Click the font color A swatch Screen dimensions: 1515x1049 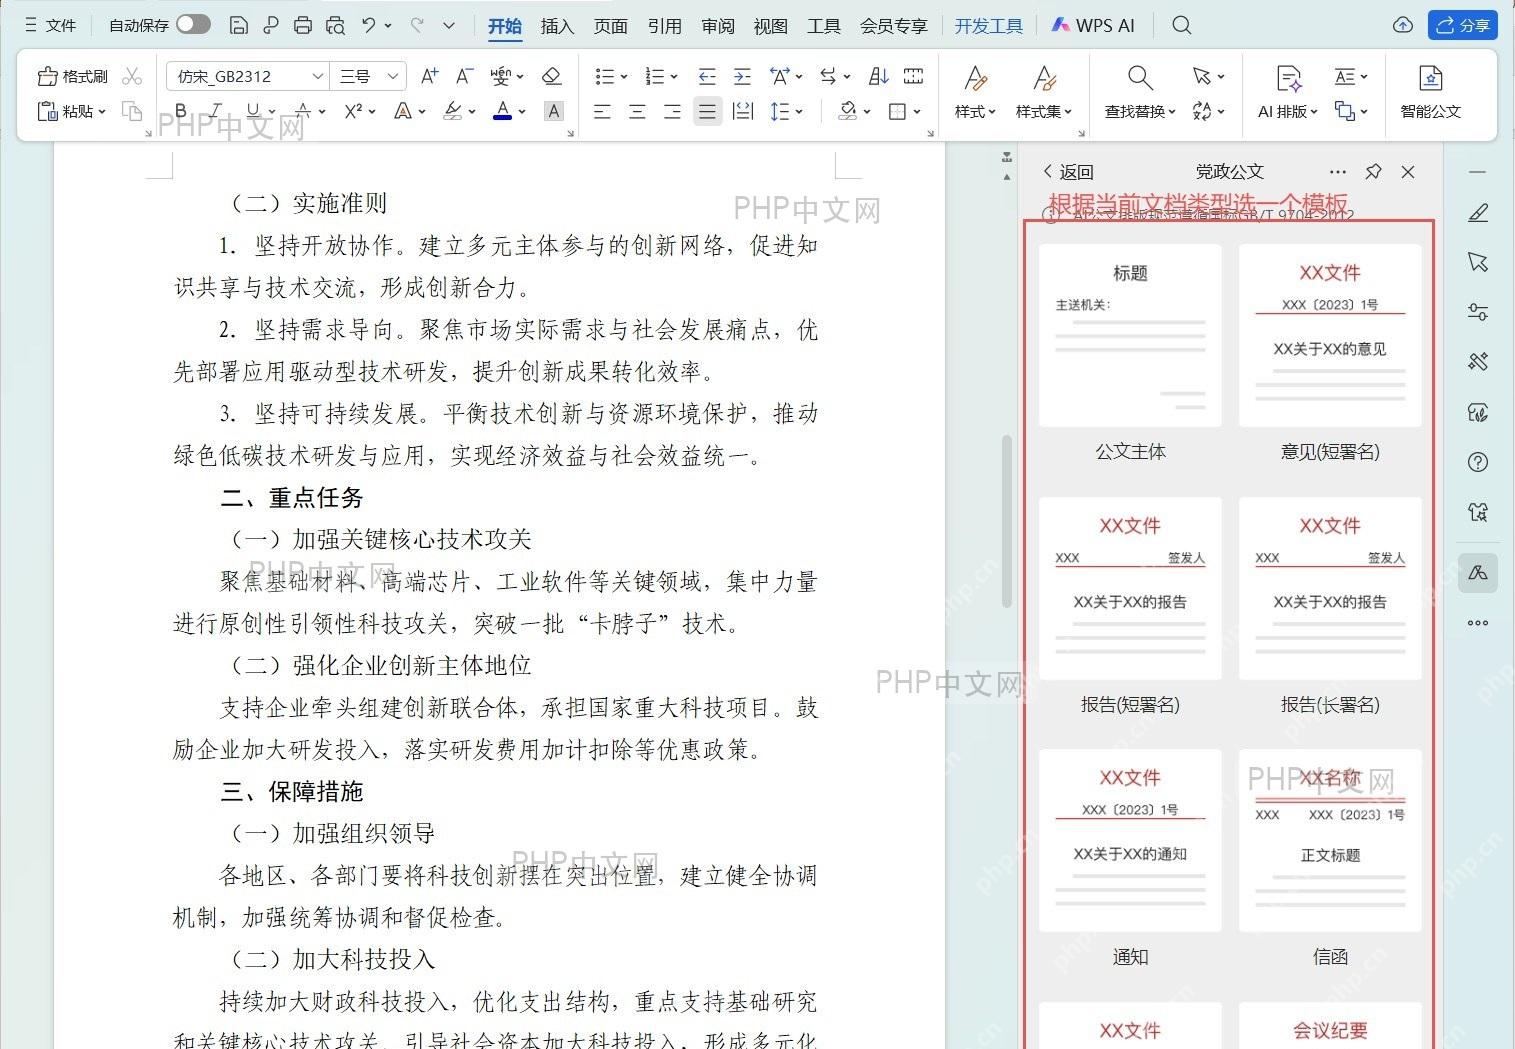coord(503,111)
